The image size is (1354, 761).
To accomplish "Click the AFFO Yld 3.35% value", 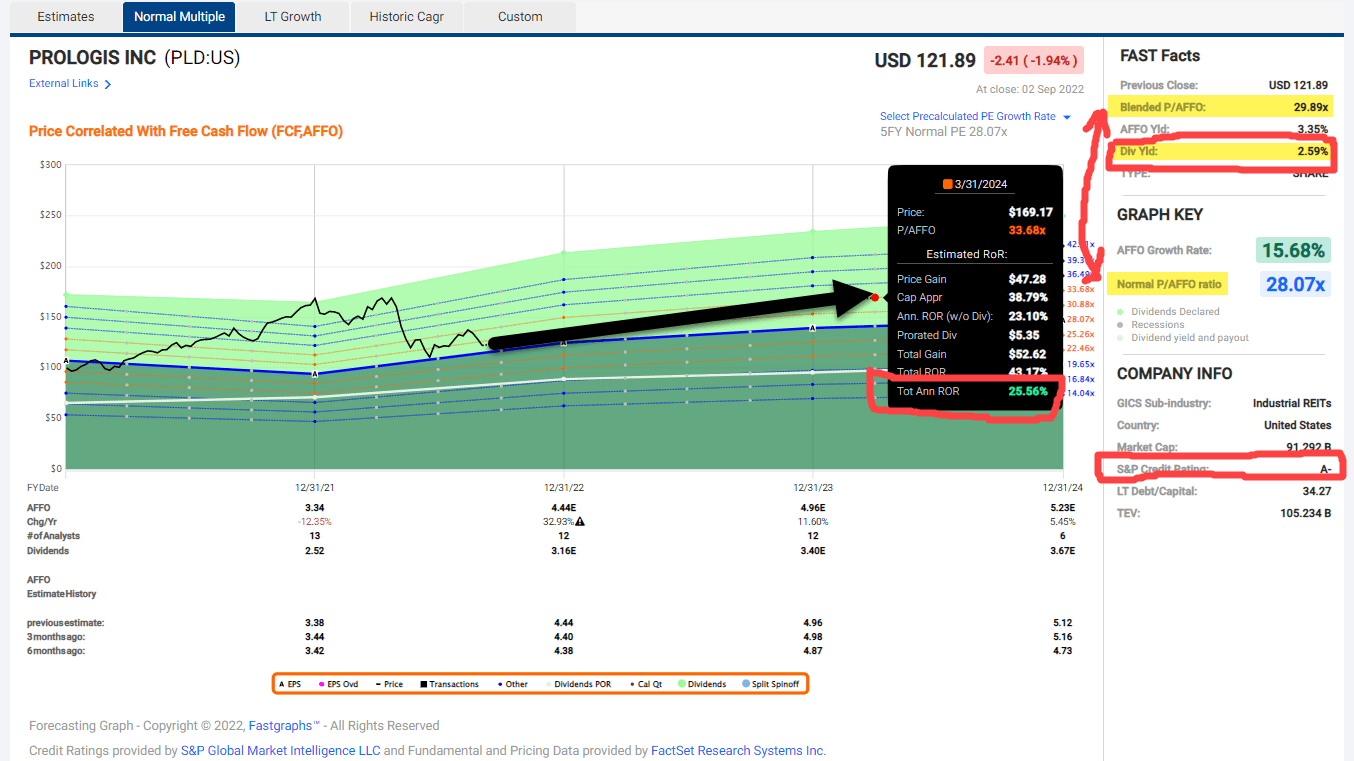I will click(1312, 129).
